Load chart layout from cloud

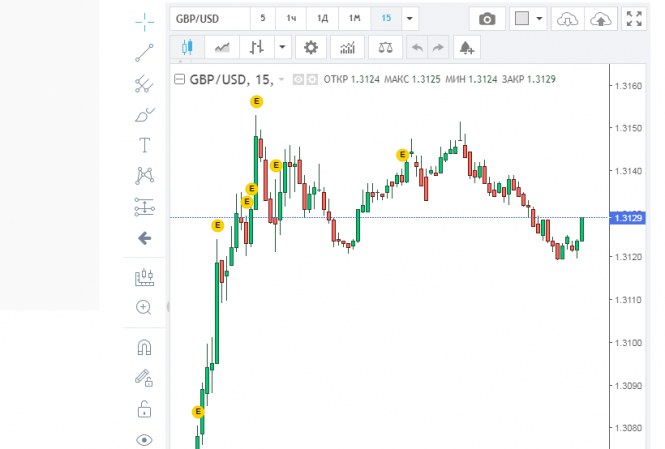(x=567, y=19)
